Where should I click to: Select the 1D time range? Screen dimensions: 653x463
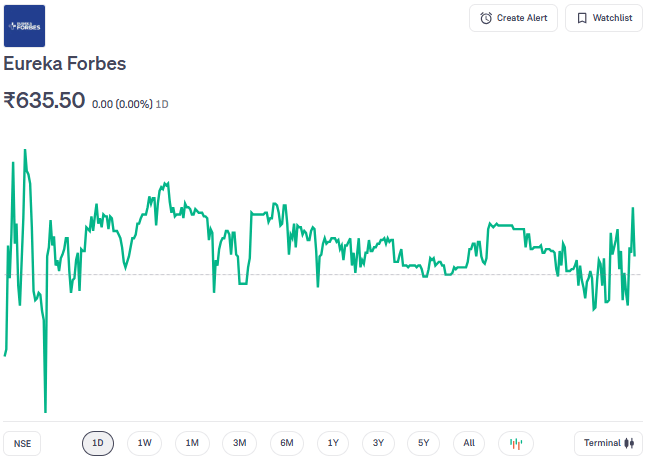pyautogui.click(x=98, y=443)
